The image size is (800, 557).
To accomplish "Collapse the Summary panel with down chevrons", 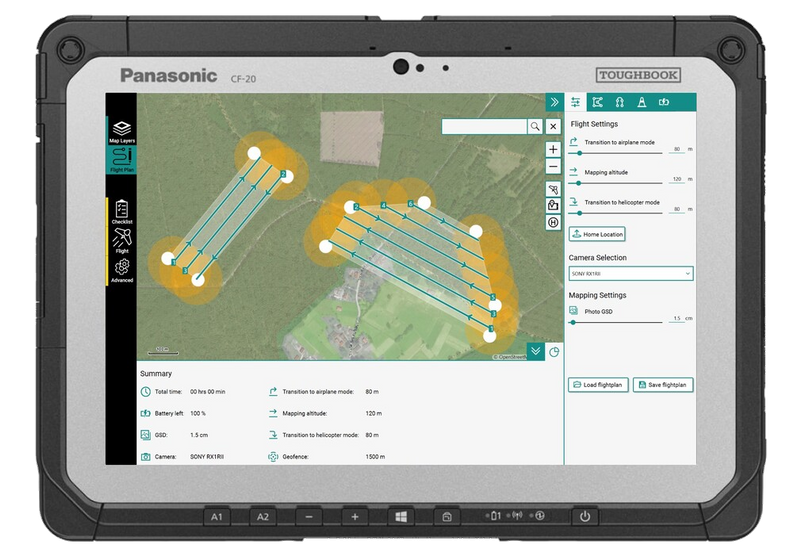I will [x=536, y=350].
